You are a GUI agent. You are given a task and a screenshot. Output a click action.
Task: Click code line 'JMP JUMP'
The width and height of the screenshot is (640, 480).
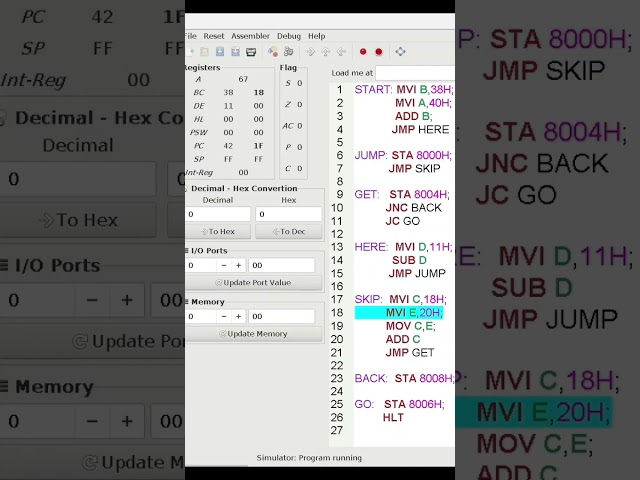417,273
